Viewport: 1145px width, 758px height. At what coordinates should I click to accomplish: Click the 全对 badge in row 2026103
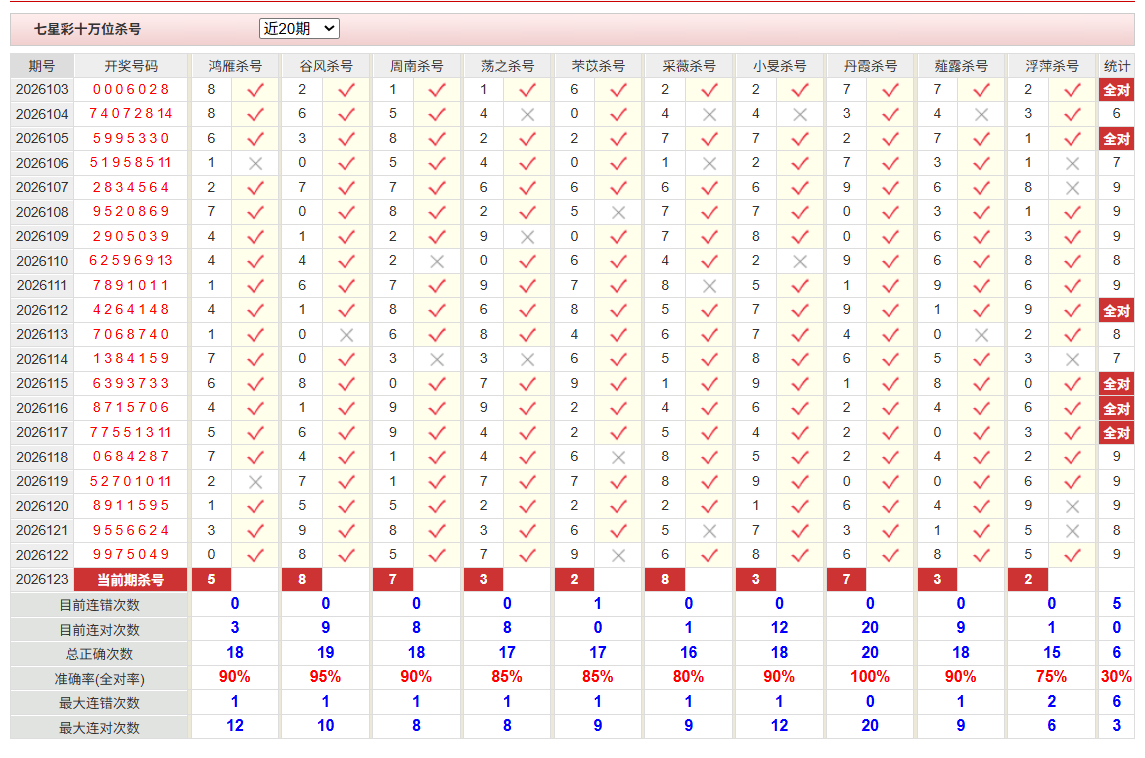pyautogui.click(x=1117, y=90)
